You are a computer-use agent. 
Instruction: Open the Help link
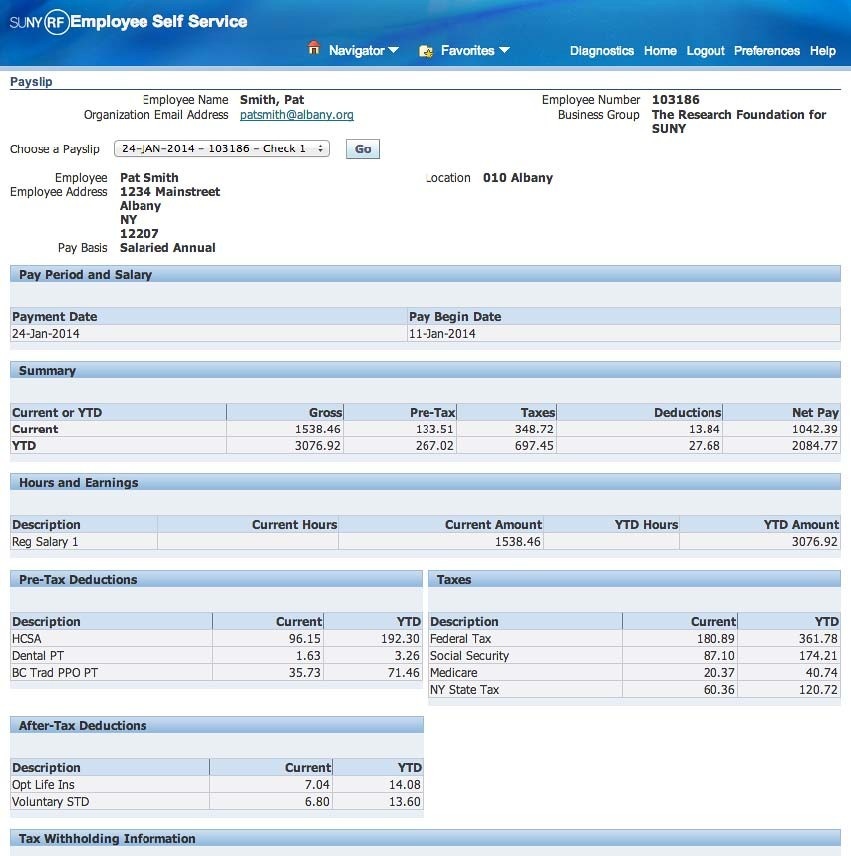tap(822, 51)
